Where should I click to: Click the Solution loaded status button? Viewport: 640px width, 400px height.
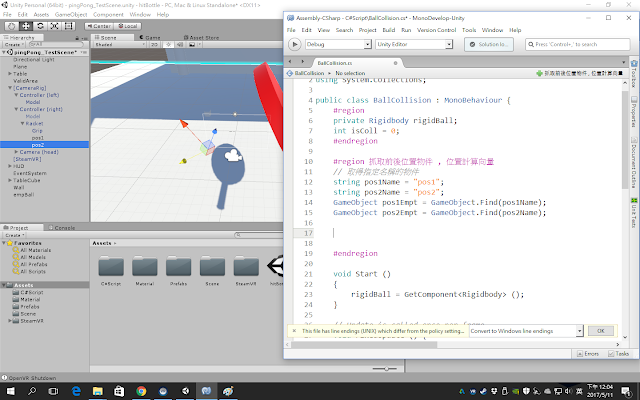click(489, 44)
